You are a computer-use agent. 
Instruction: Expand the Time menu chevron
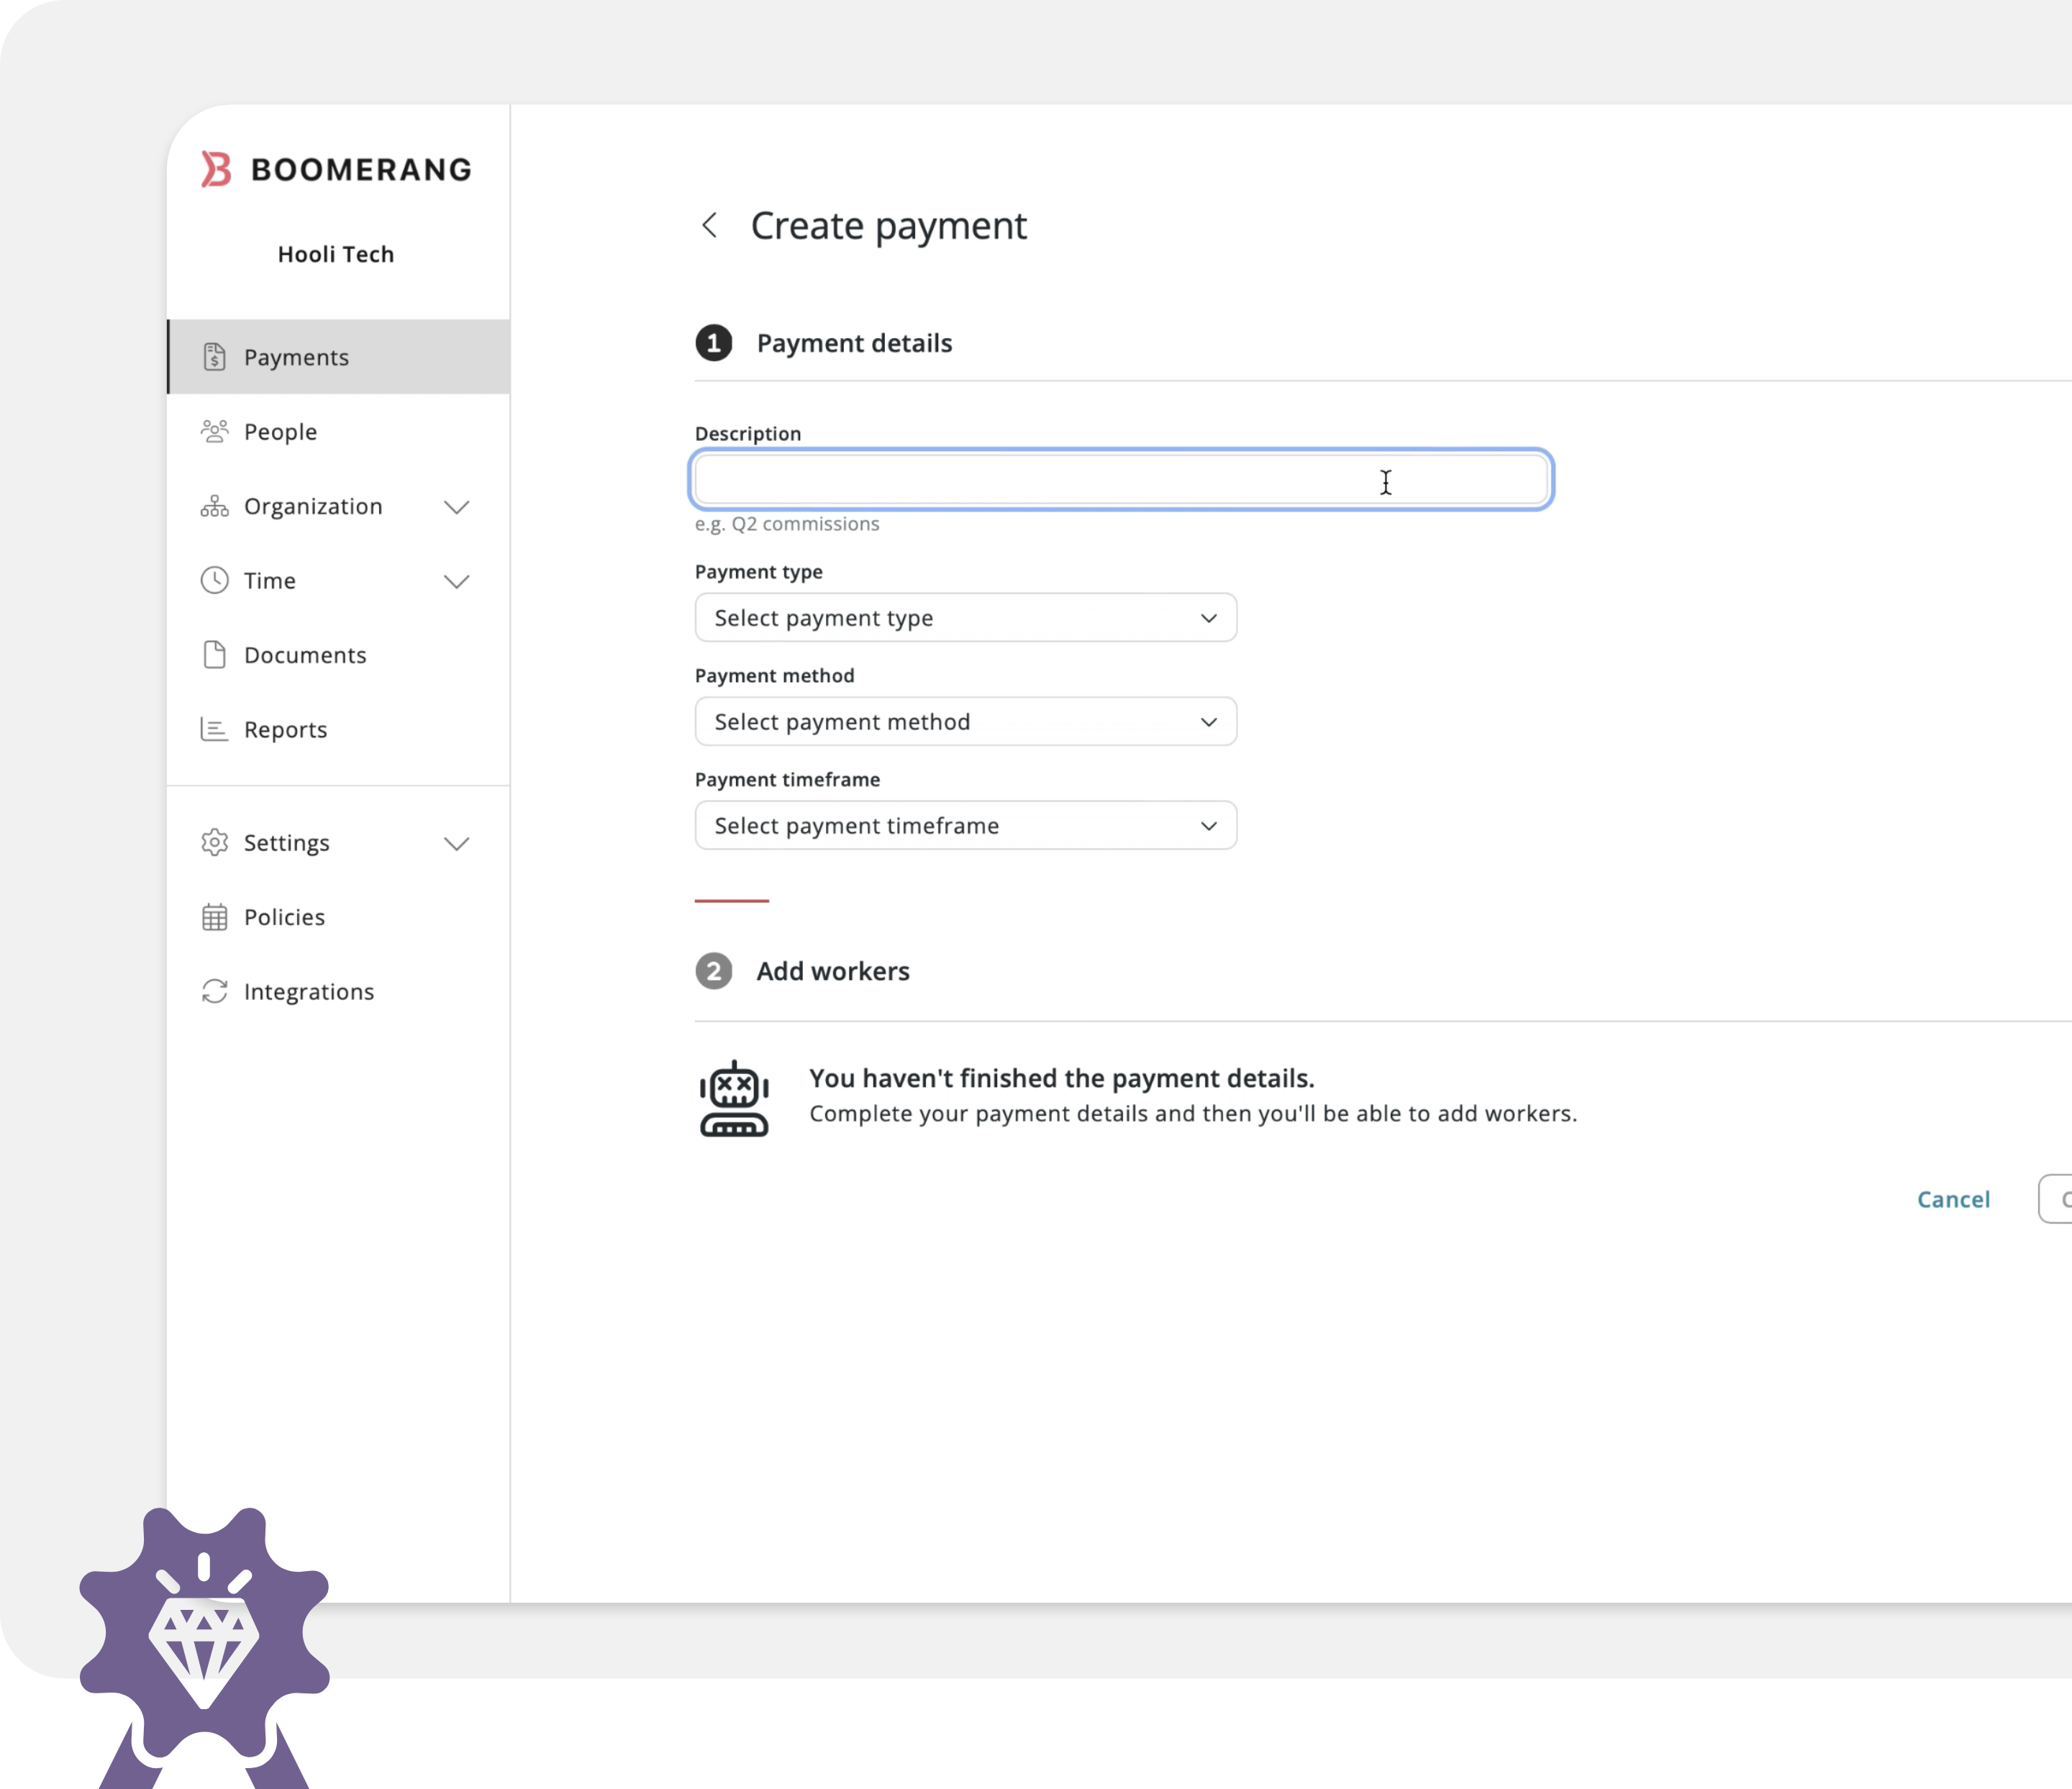457,581
